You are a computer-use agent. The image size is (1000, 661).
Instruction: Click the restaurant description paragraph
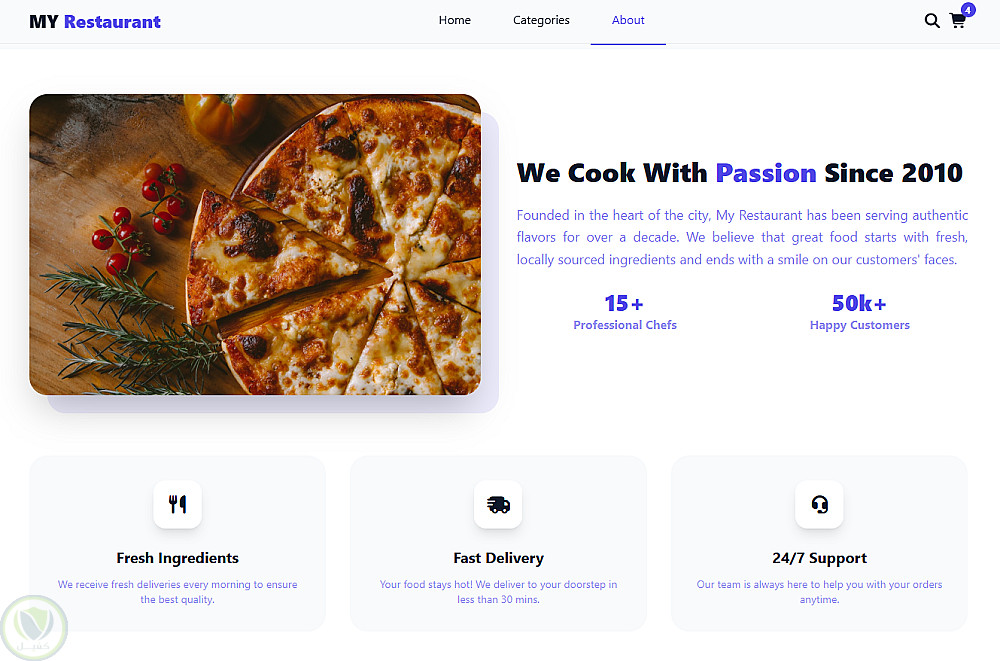[x=742, y=237]
